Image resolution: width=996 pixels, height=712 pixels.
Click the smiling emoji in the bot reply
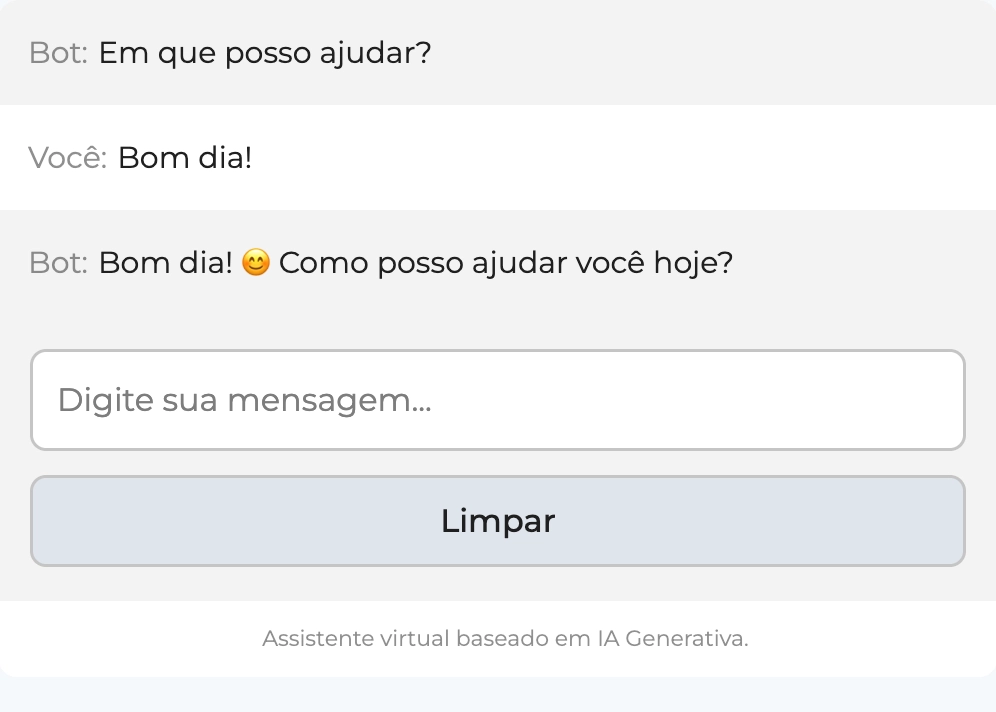pos(256,264)
